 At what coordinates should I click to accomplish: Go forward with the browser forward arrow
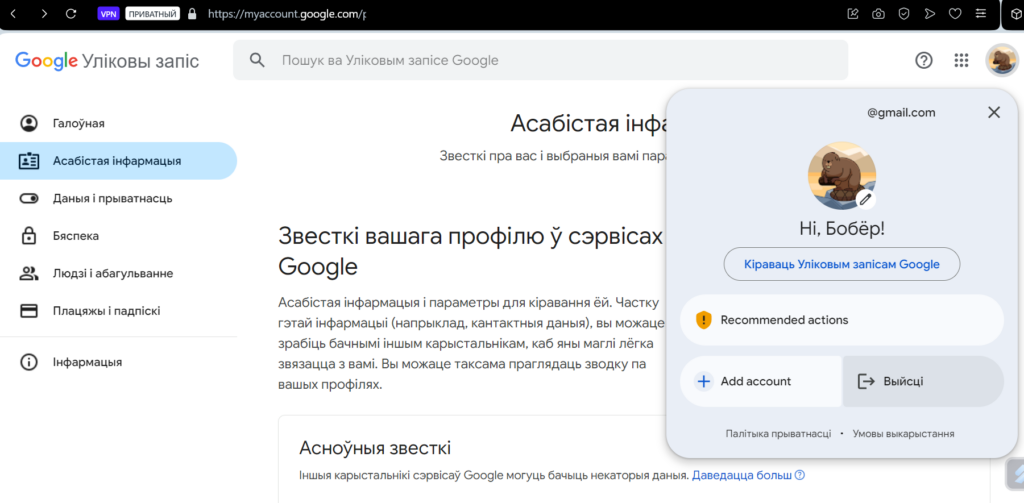[44, 13]
